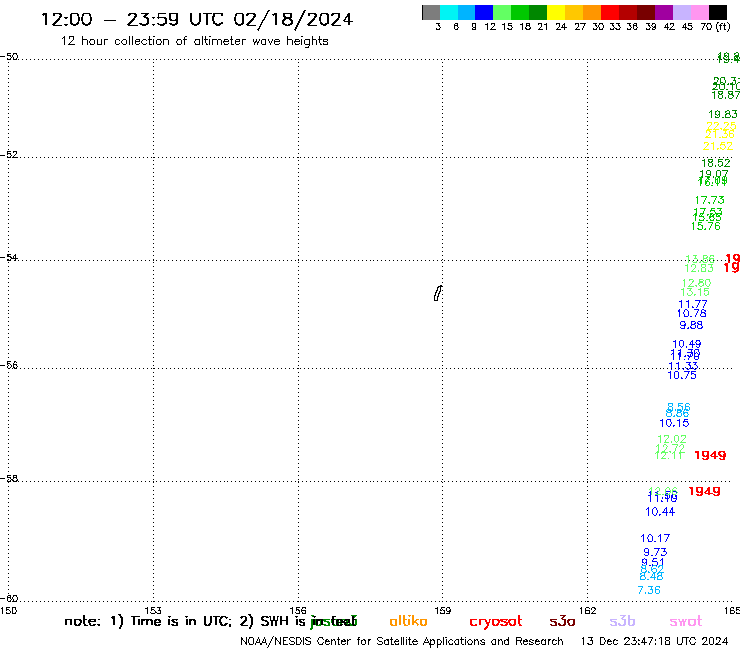
Task: Click wave height value 19.83
Action: tap(723, 114)
